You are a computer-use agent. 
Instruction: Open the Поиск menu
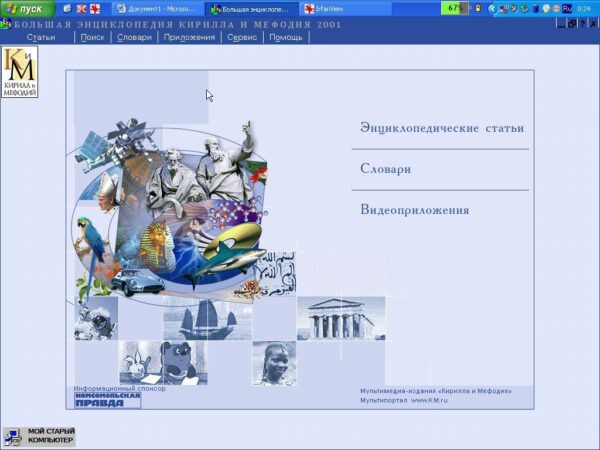[92, 37]
